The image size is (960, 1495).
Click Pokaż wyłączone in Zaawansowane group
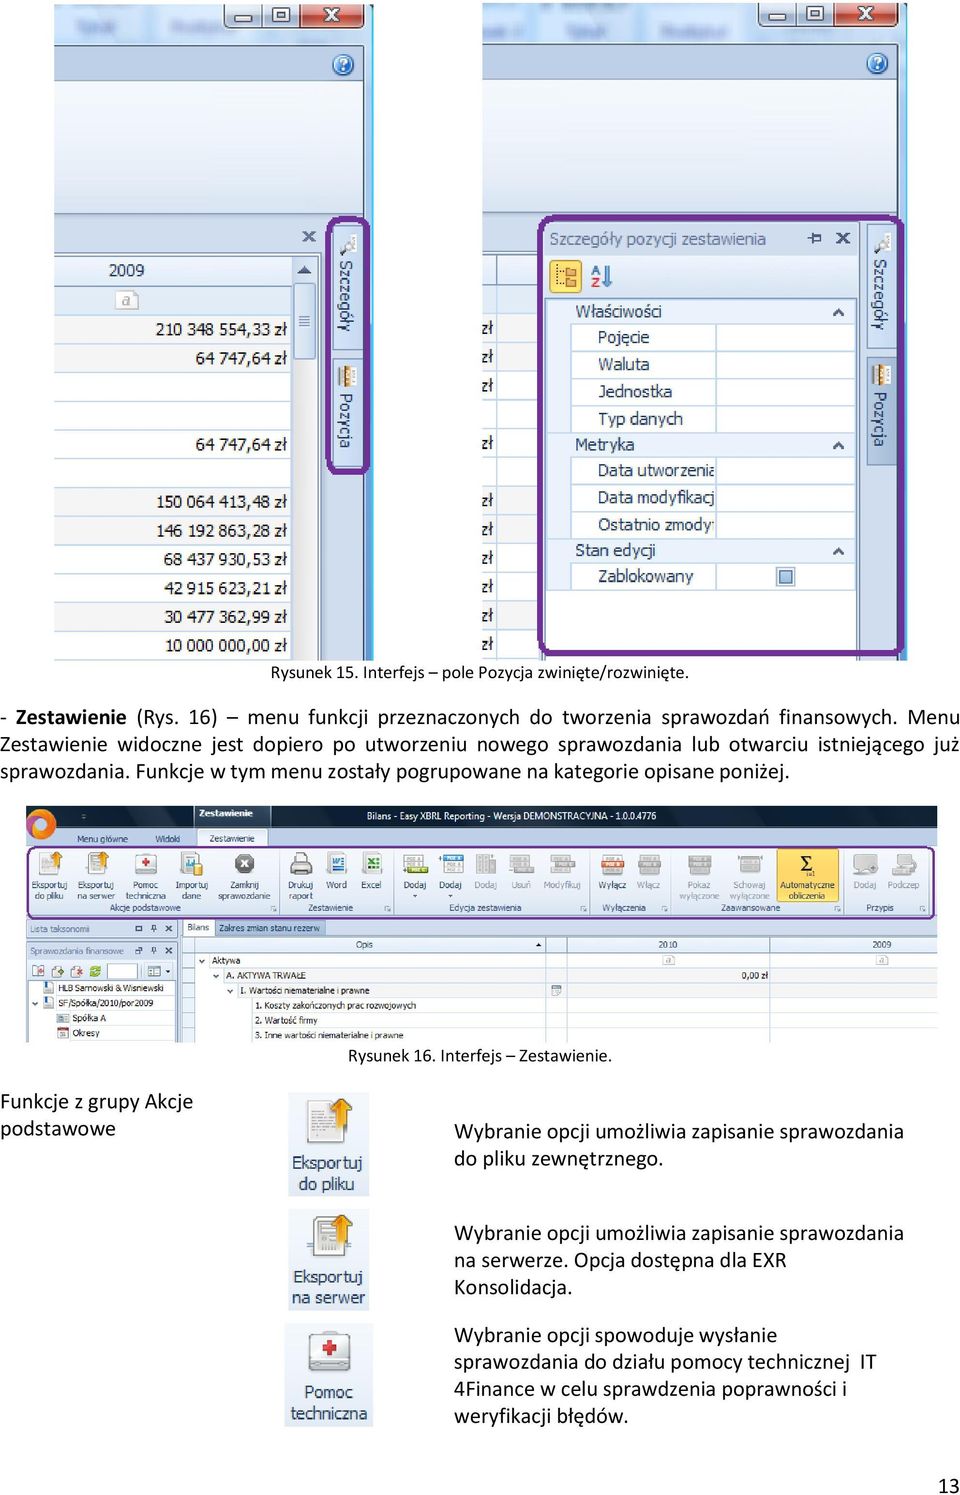699,875
